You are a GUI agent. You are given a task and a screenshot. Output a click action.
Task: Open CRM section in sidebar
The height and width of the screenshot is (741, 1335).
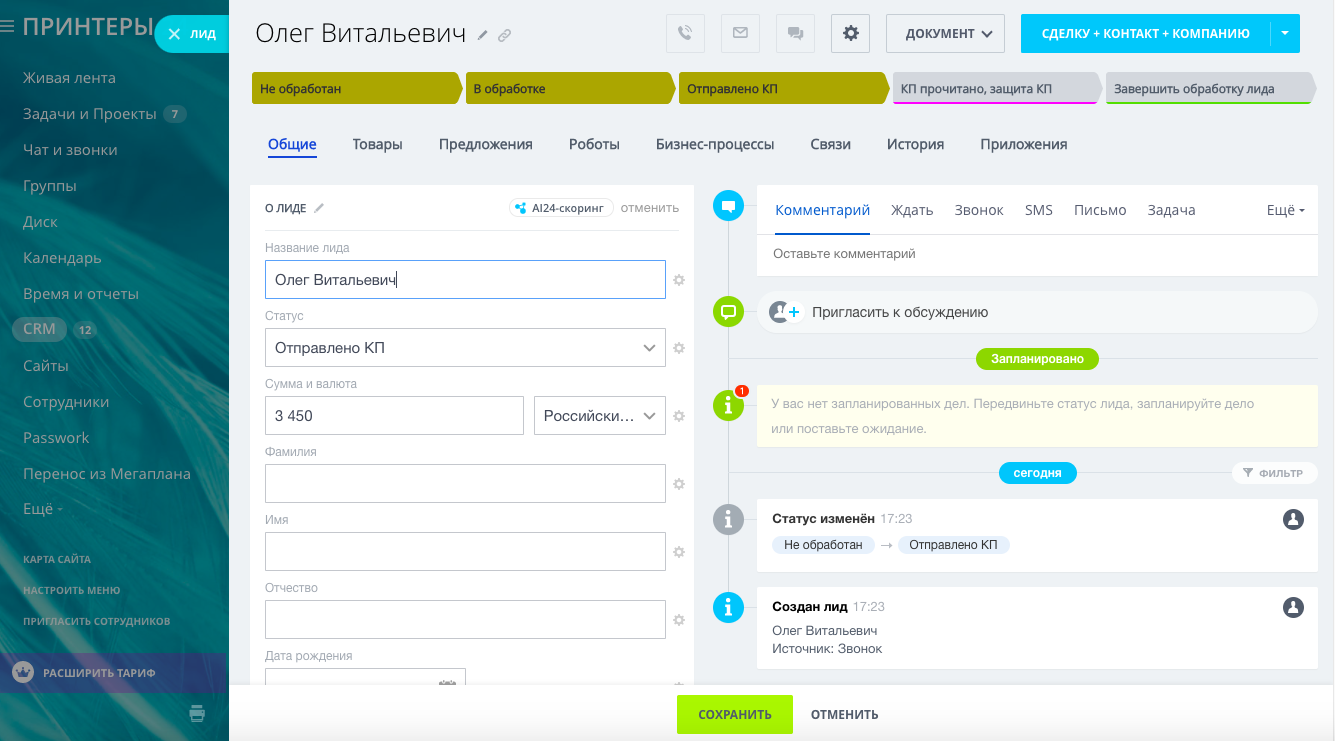click(x=40, y=329)
